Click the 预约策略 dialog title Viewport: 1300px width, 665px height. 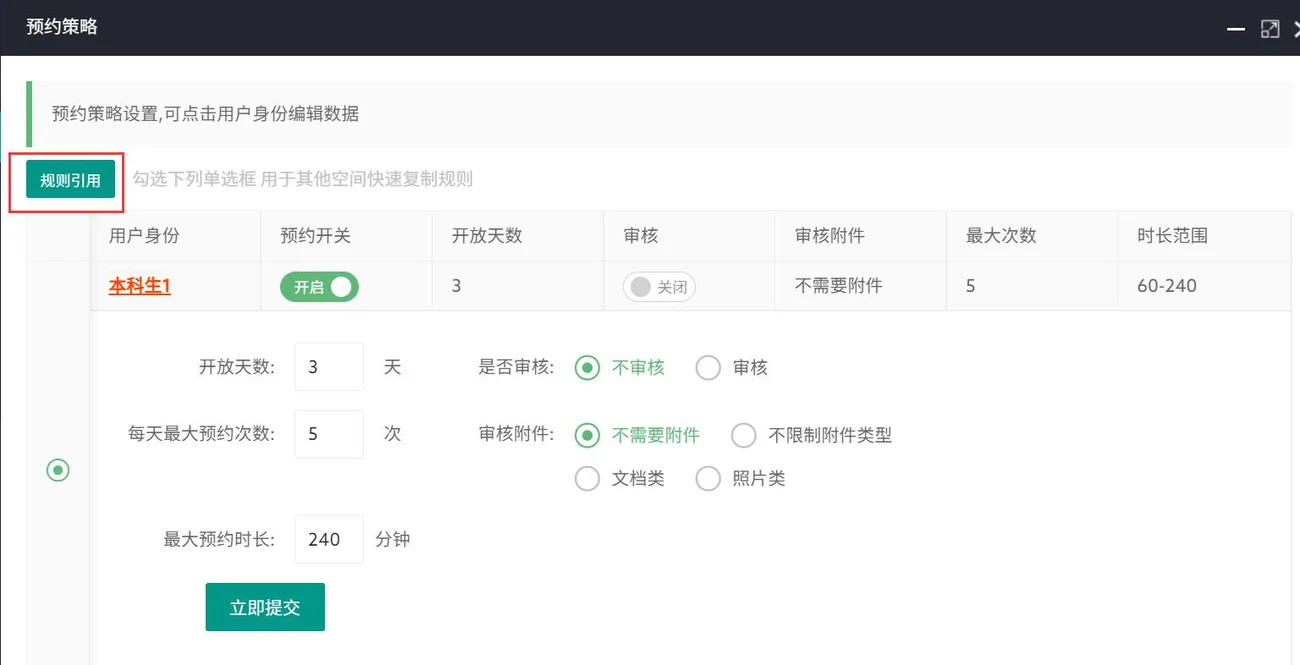[x=62, y=27]
